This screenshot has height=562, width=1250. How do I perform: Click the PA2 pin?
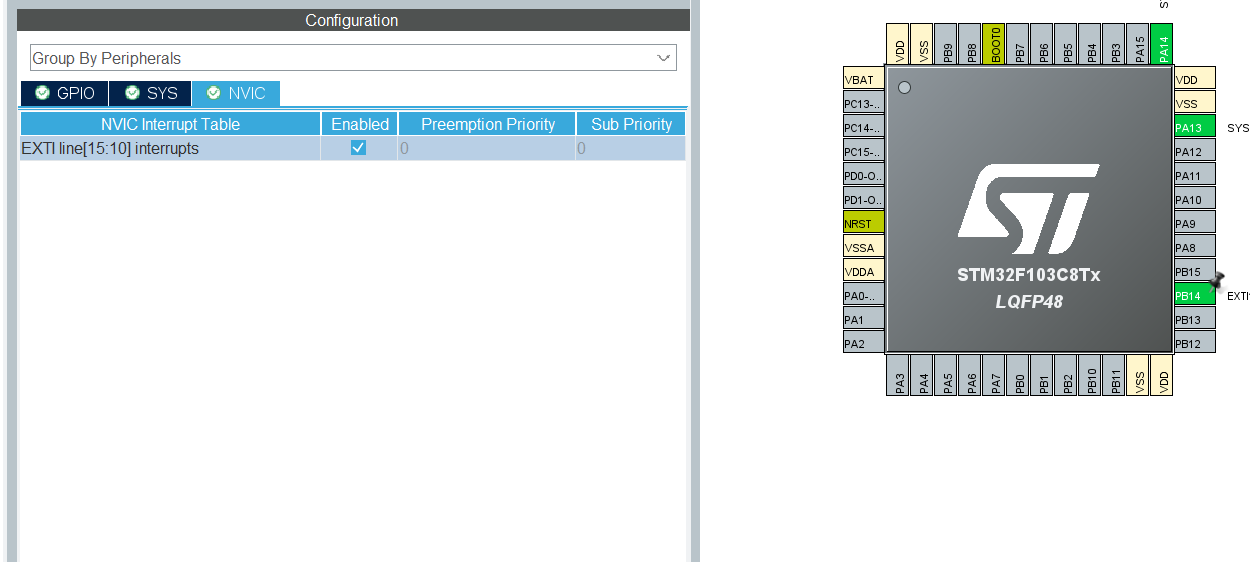tap(864, 343)
